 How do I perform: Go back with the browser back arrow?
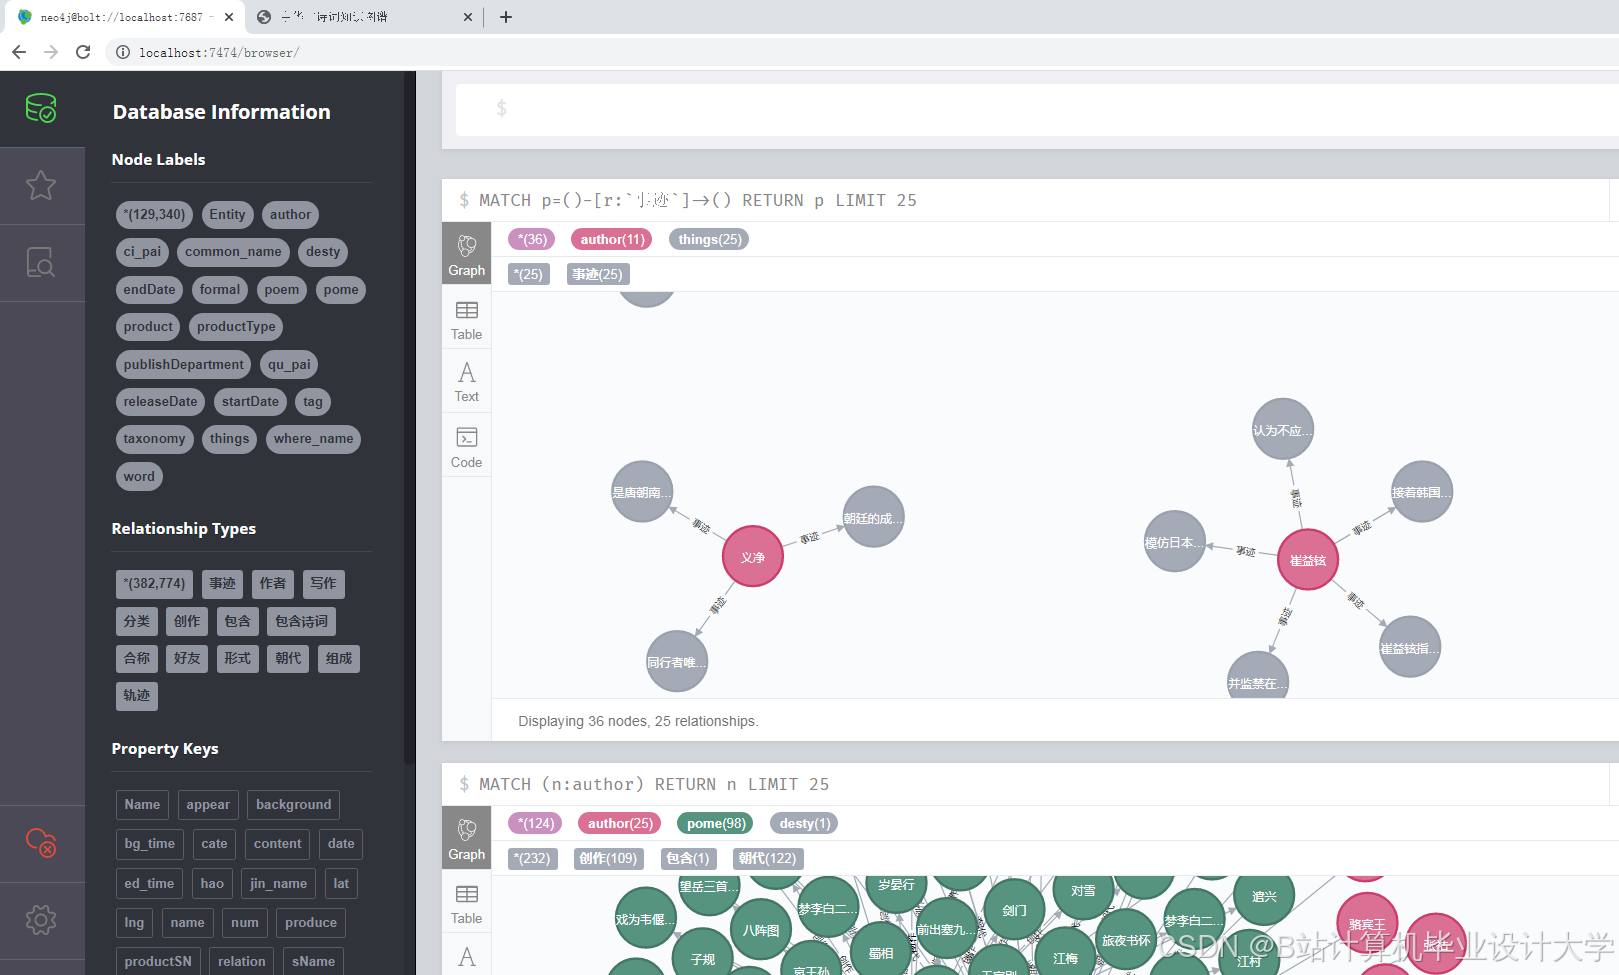tap(19, 52)
